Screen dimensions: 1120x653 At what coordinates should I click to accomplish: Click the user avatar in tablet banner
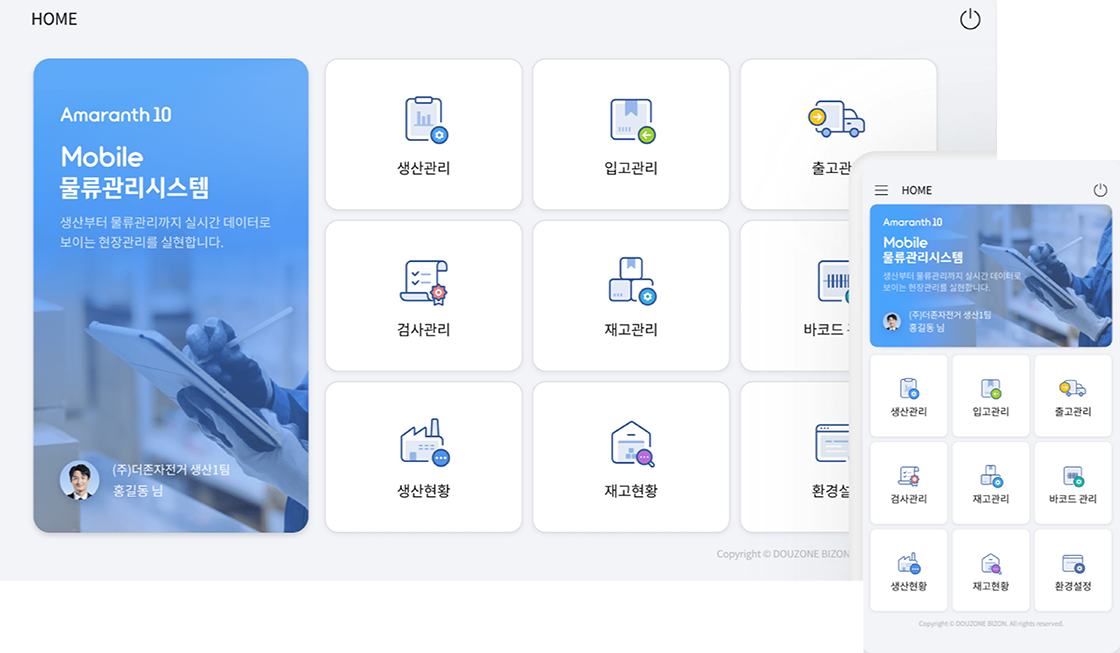tap(79, 480)
